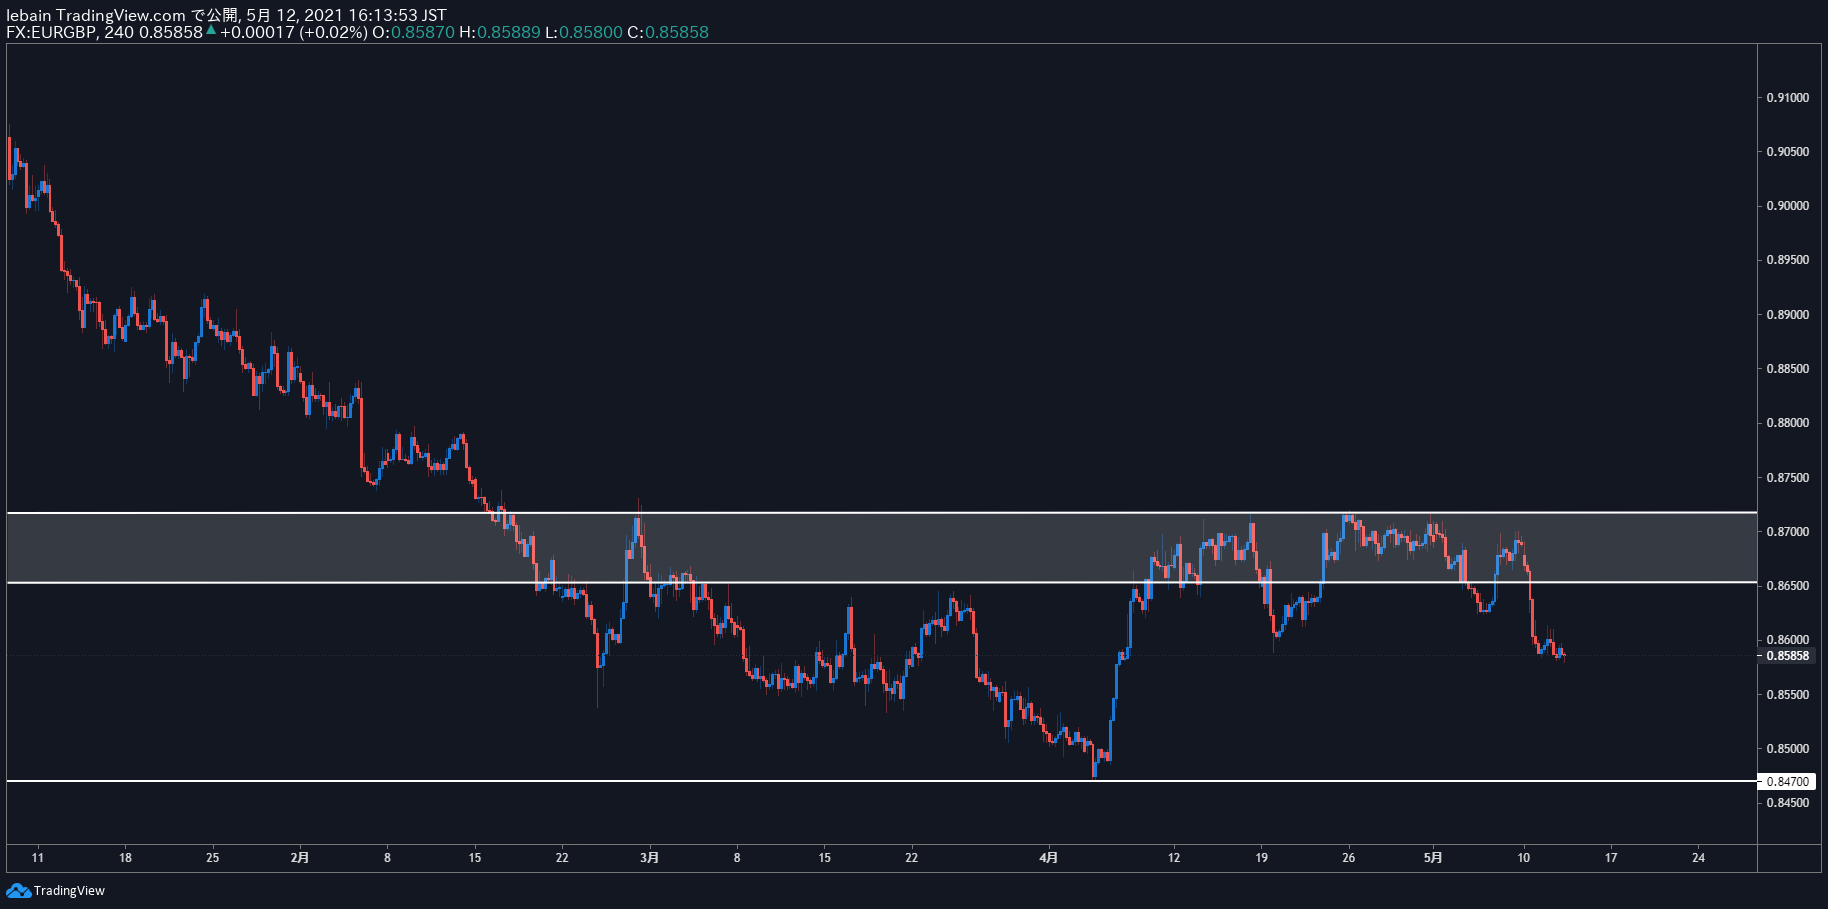
Task: Click the 3月 date label on time axis
Action: (x=650, y=858)
